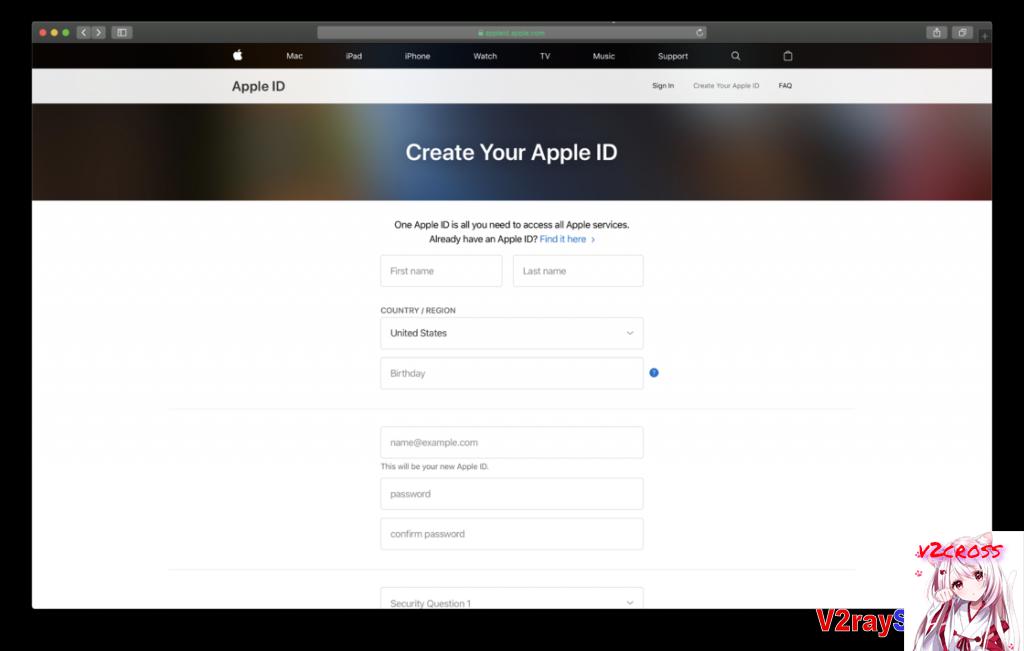The width and height of the screenshot is (1024, 651).
Task: Open the Security Question 1 dropdown
Action: coord(512,598)
